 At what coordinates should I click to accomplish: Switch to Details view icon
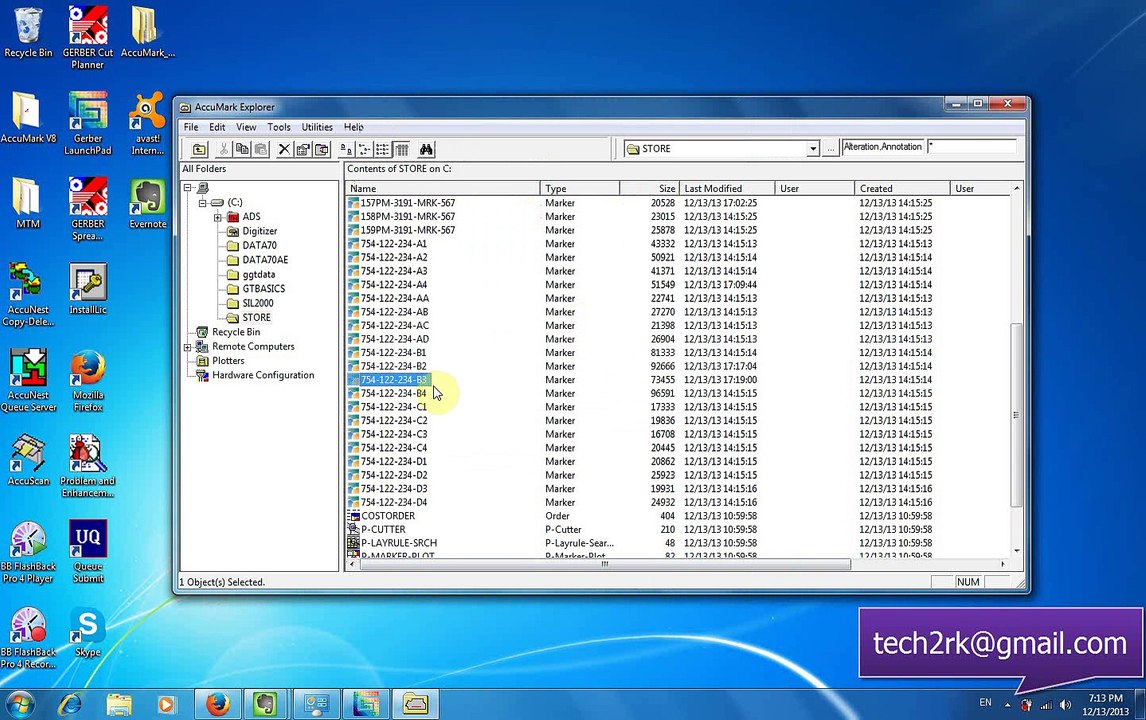pyautogui.click(x=401, y=149)
